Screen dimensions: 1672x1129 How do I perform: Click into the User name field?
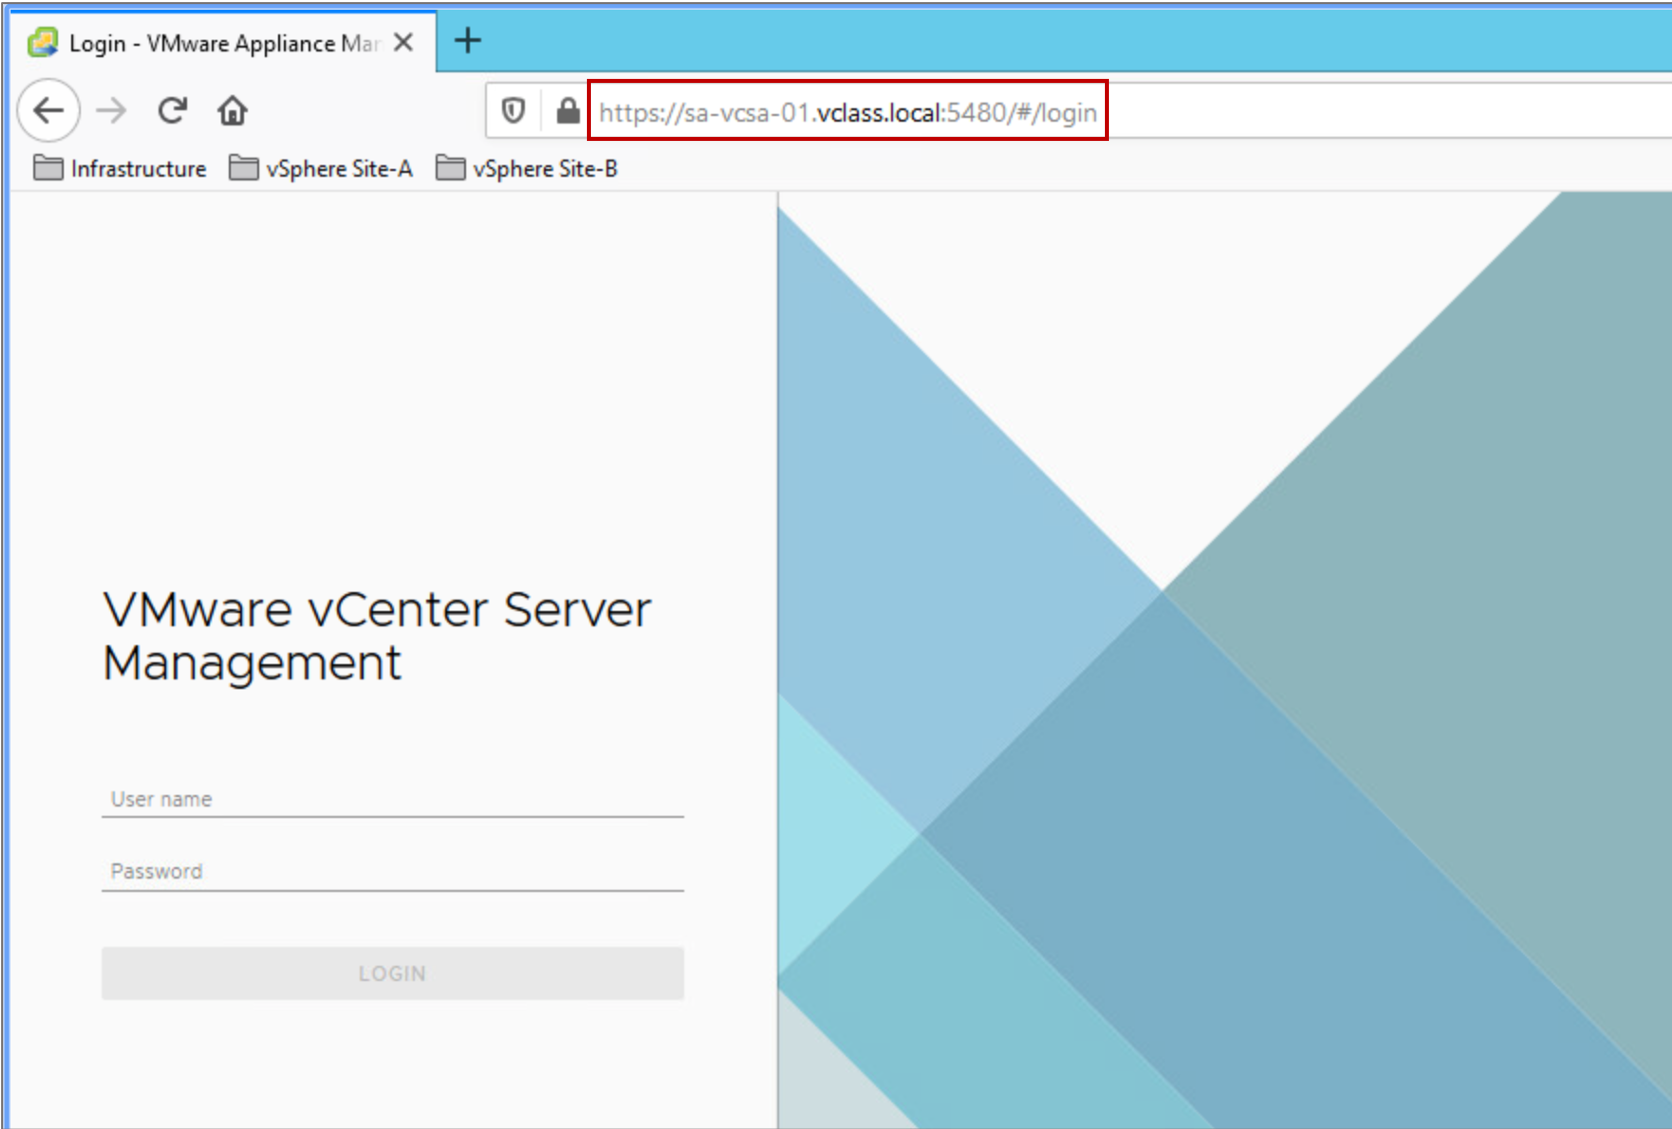392,799
